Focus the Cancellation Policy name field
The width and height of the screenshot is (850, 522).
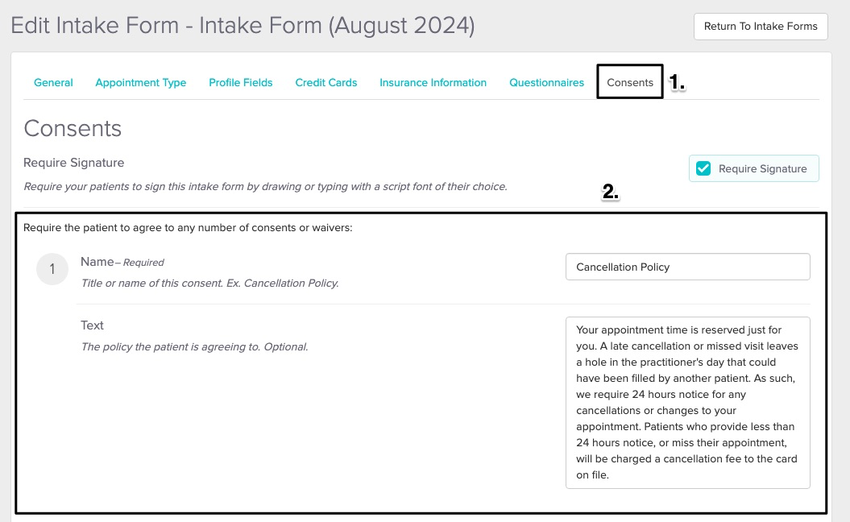click(x=688, y=267)
